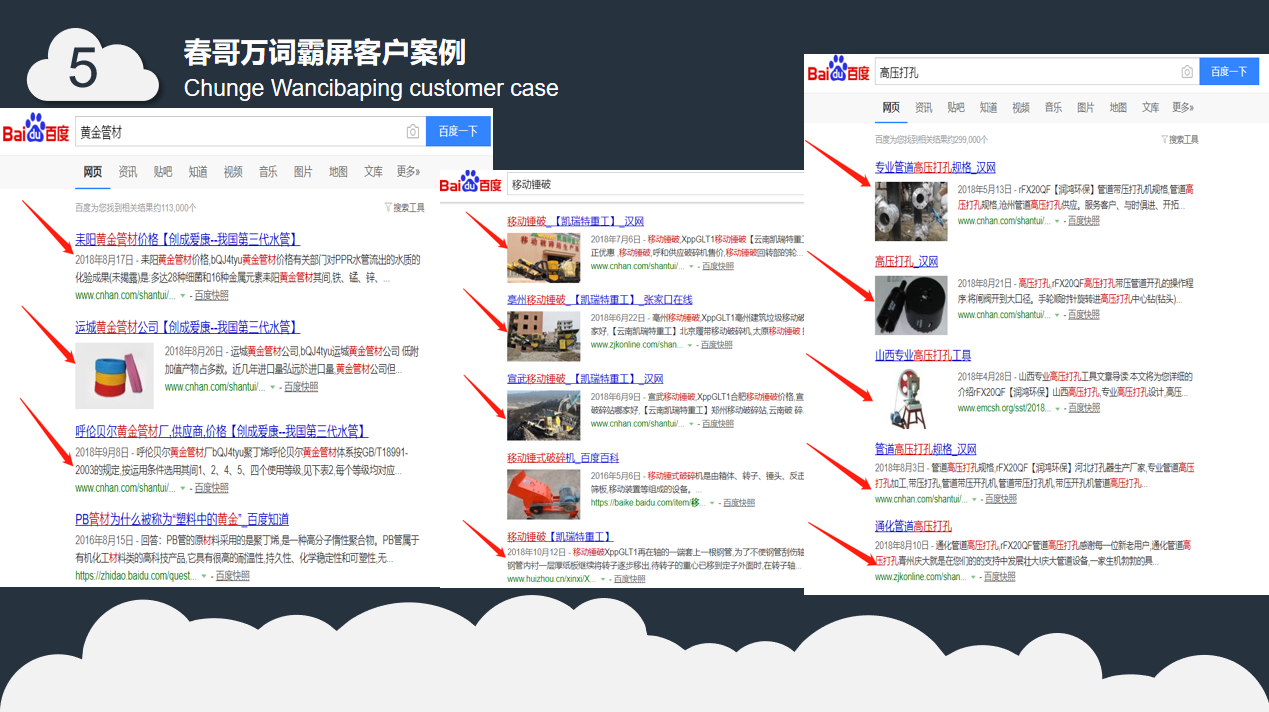1269x712 pixels.
Task: Open 搜索工具 filter in the 黄金管材 window
Action: pos(404,208)
